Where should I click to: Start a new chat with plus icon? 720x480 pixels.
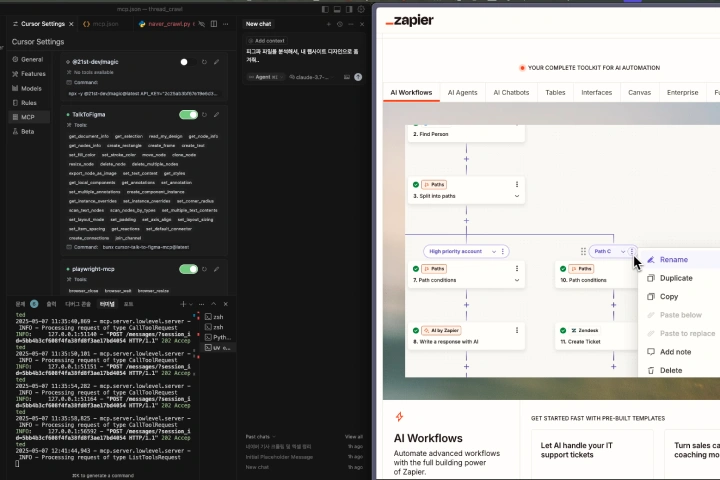328,24
